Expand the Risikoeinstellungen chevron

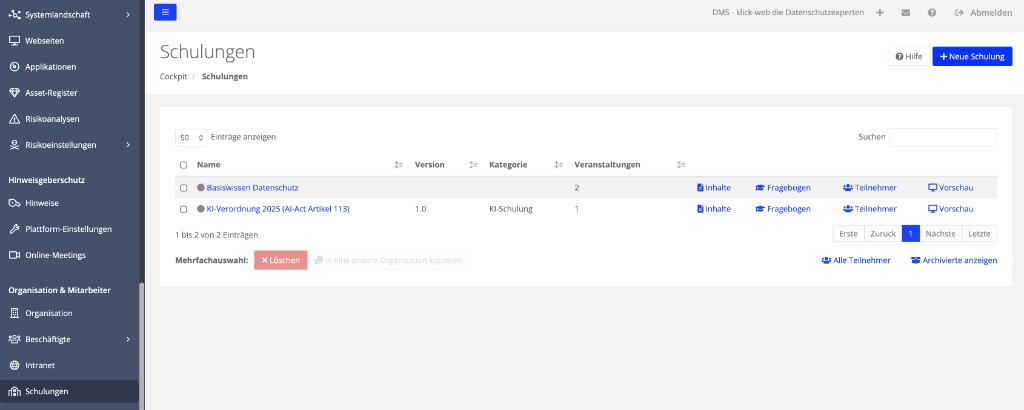pos(128,145)
